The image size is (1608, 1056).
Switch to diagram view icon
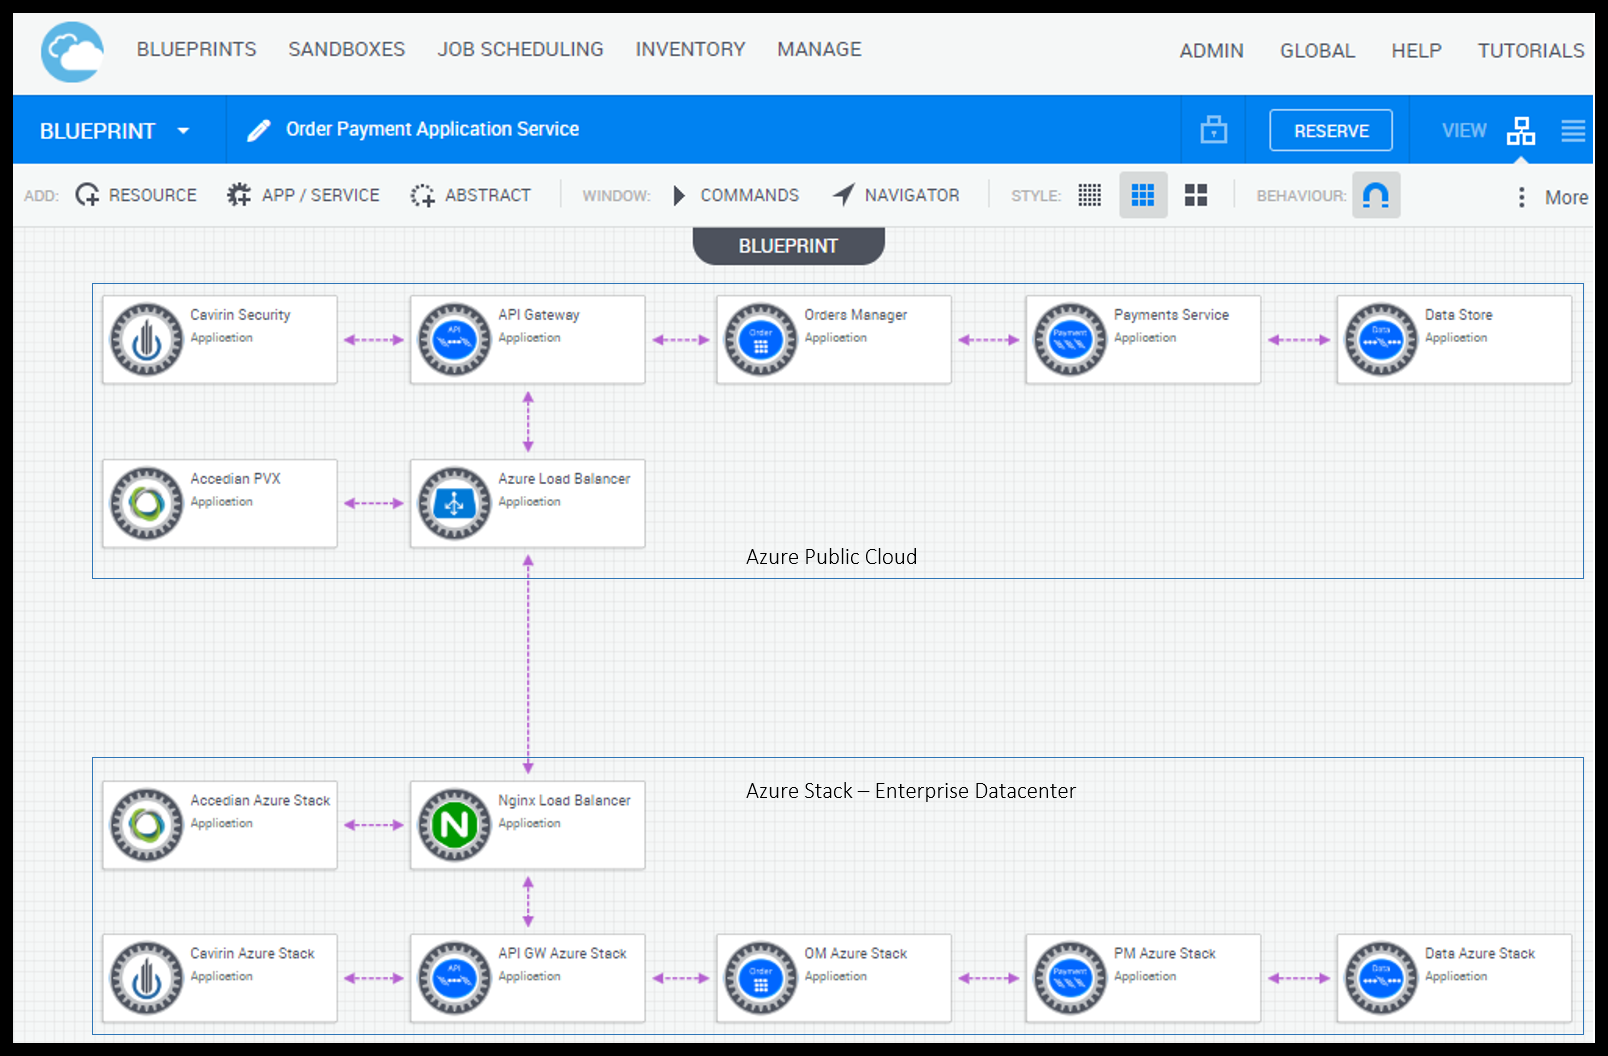[1521, 130]
